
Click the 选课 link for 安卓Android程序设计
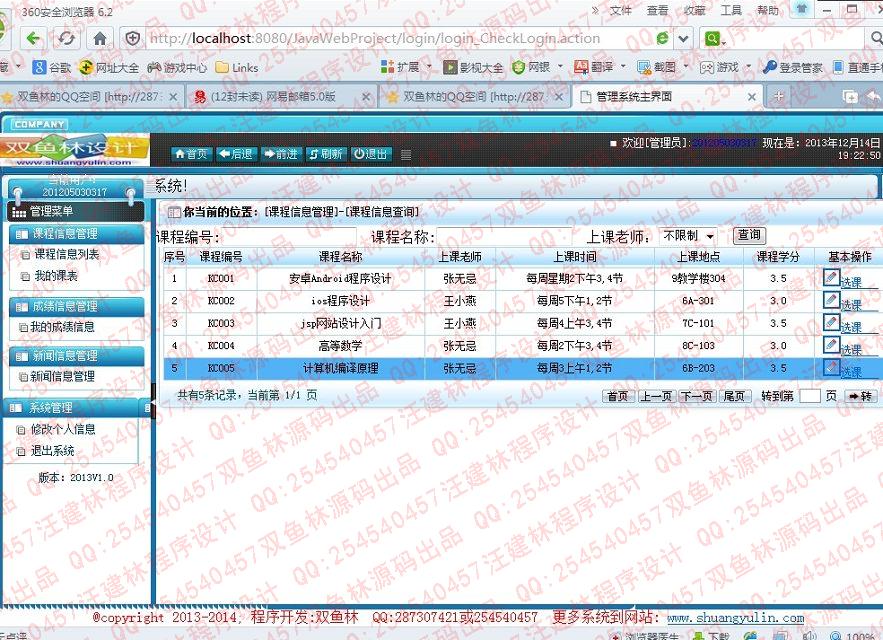(851, 282)
